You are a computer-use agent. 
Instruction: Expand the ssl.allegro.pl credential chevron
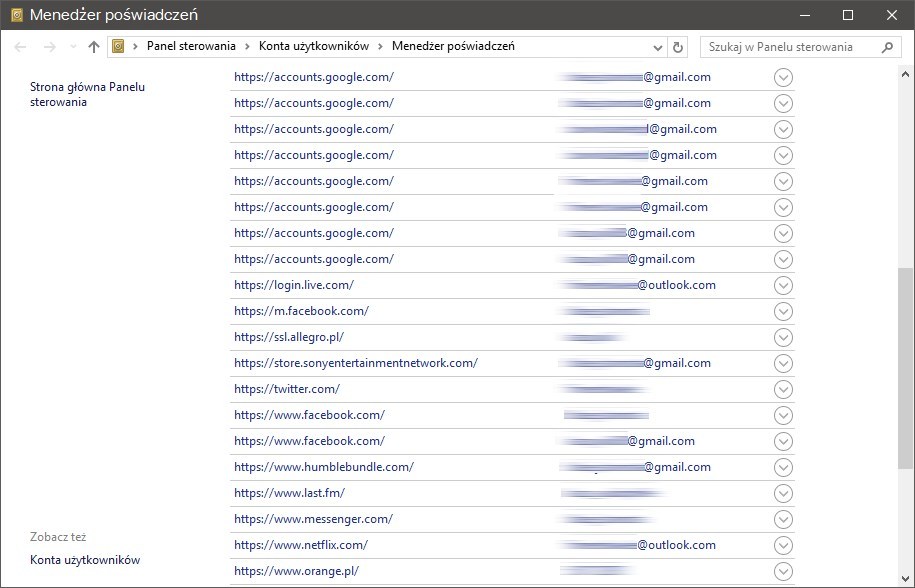point(783,337)
